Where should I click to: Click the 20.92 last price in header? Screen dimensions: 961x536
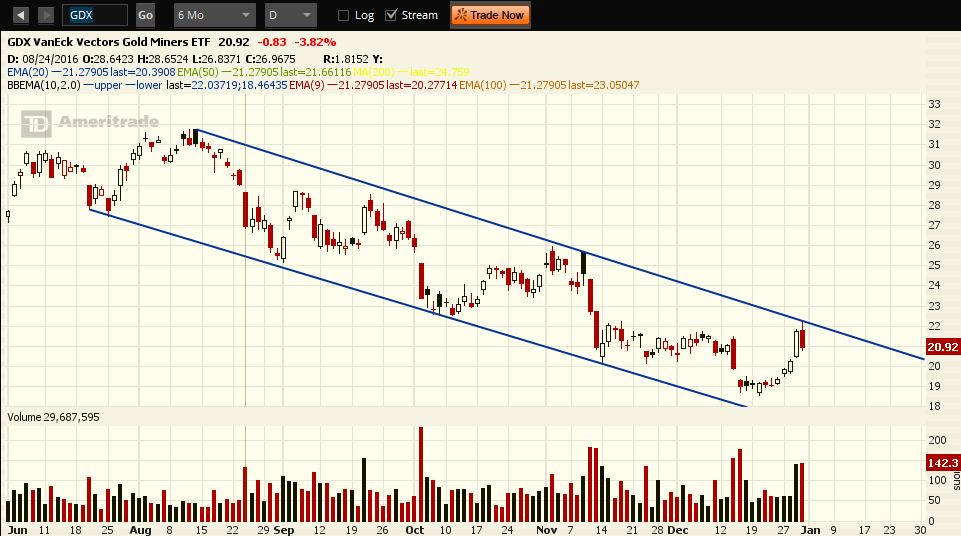click(x=234, y=42)
